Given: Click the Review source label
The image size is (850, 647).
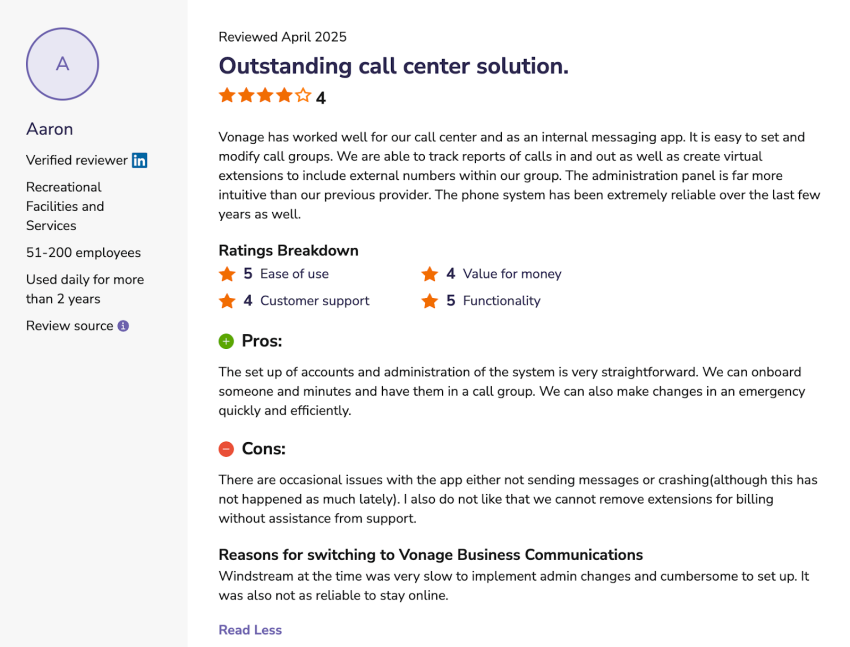Looking at the screenshot, I should (x=69, y=326).
